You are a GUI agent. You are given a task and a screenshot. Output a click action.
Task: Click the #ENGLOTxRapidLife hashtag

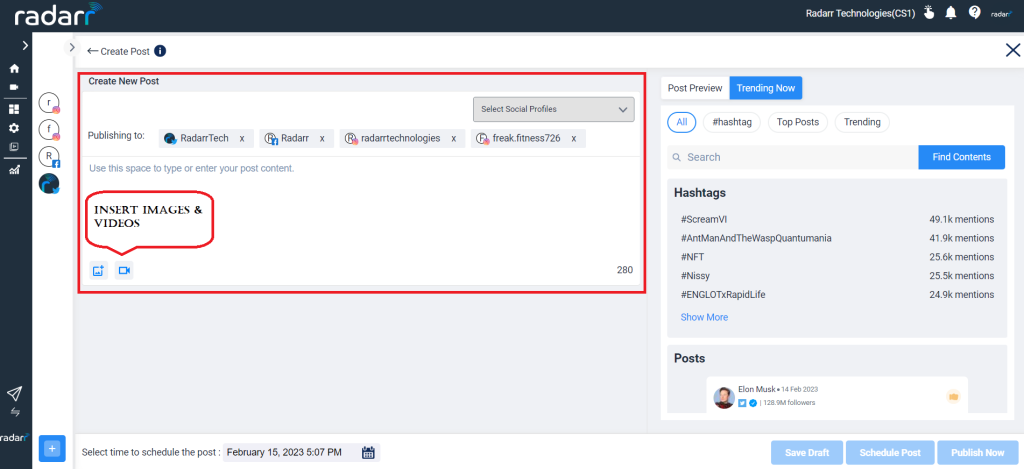[723, 295]
